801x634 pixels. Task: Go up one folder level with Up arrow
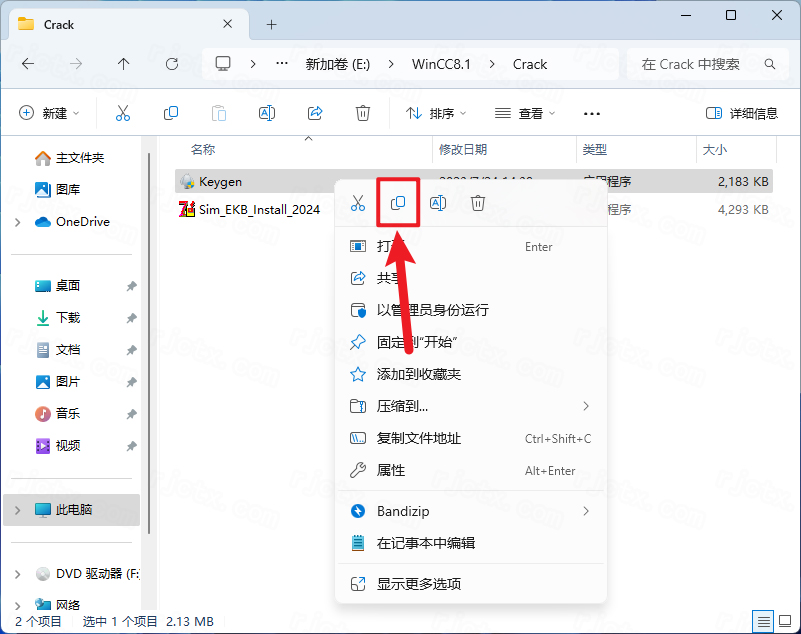(123, 64)
